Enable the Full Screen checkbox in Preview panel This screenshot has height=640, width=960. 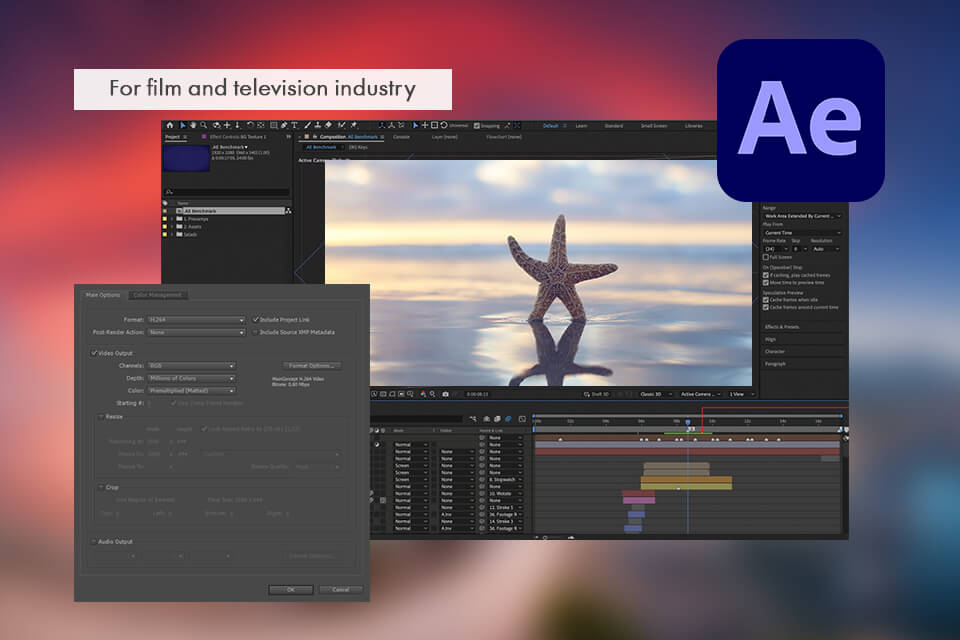click(766, 257)
